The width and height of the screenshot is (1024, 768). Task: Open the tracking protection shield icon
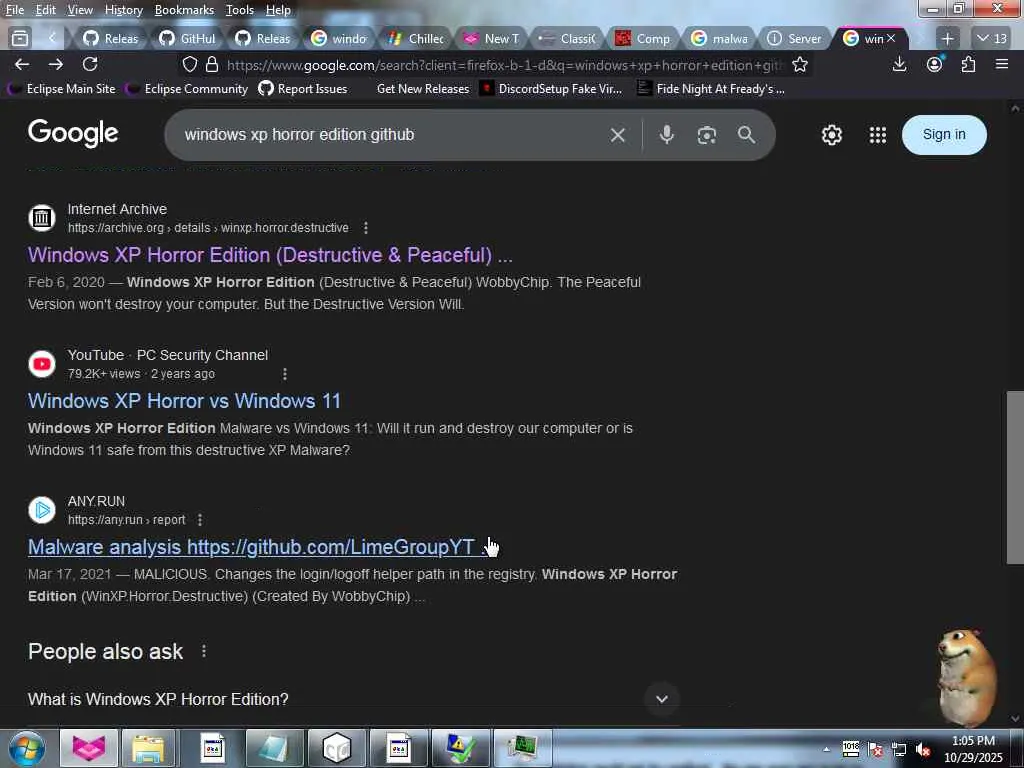point(190,65)
